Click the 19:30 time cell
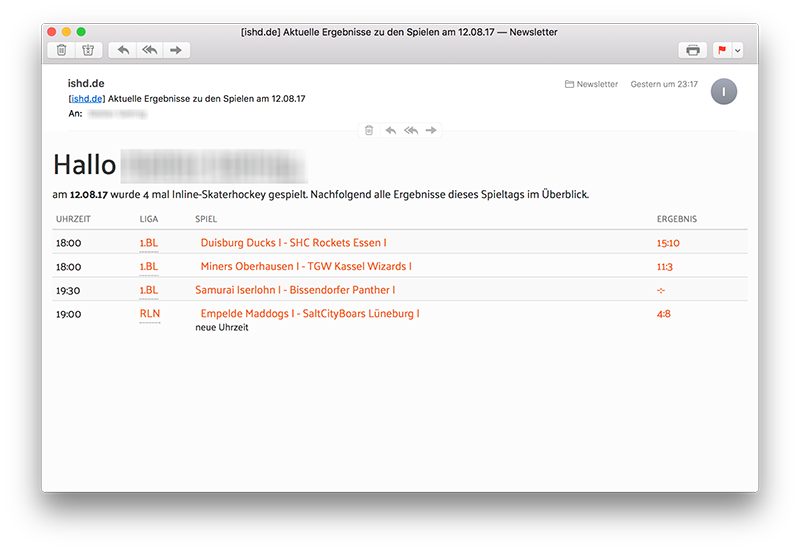The height and width of the screenshot is (551, 800). coord(68,291)
